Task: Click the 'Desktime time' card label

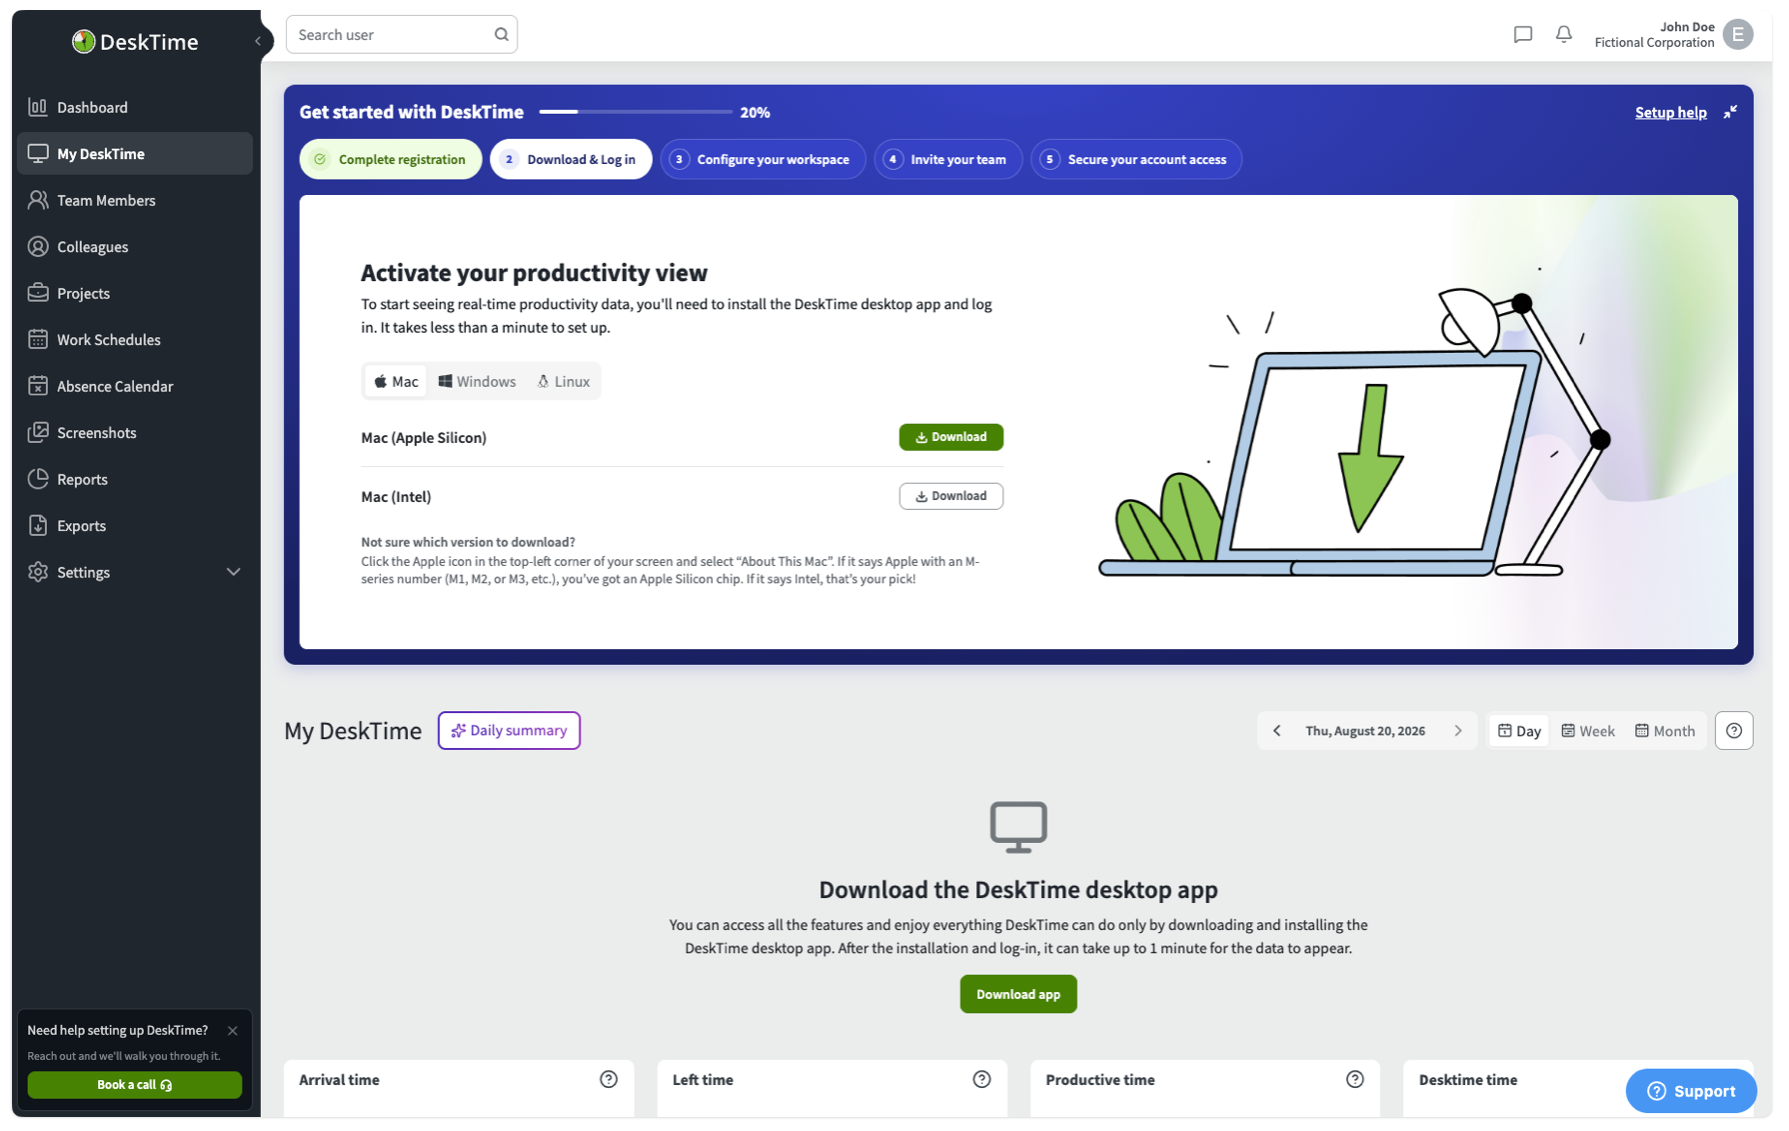Action: tap(1468, 1080)
